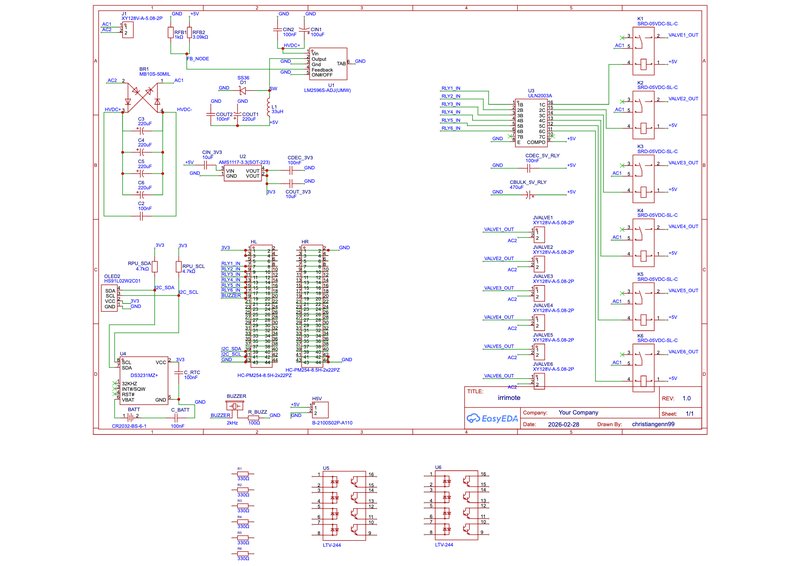Click the drawn-by name 'christiangenn99'
This screenshot has width=800, height=566.
tap(653, 425)
